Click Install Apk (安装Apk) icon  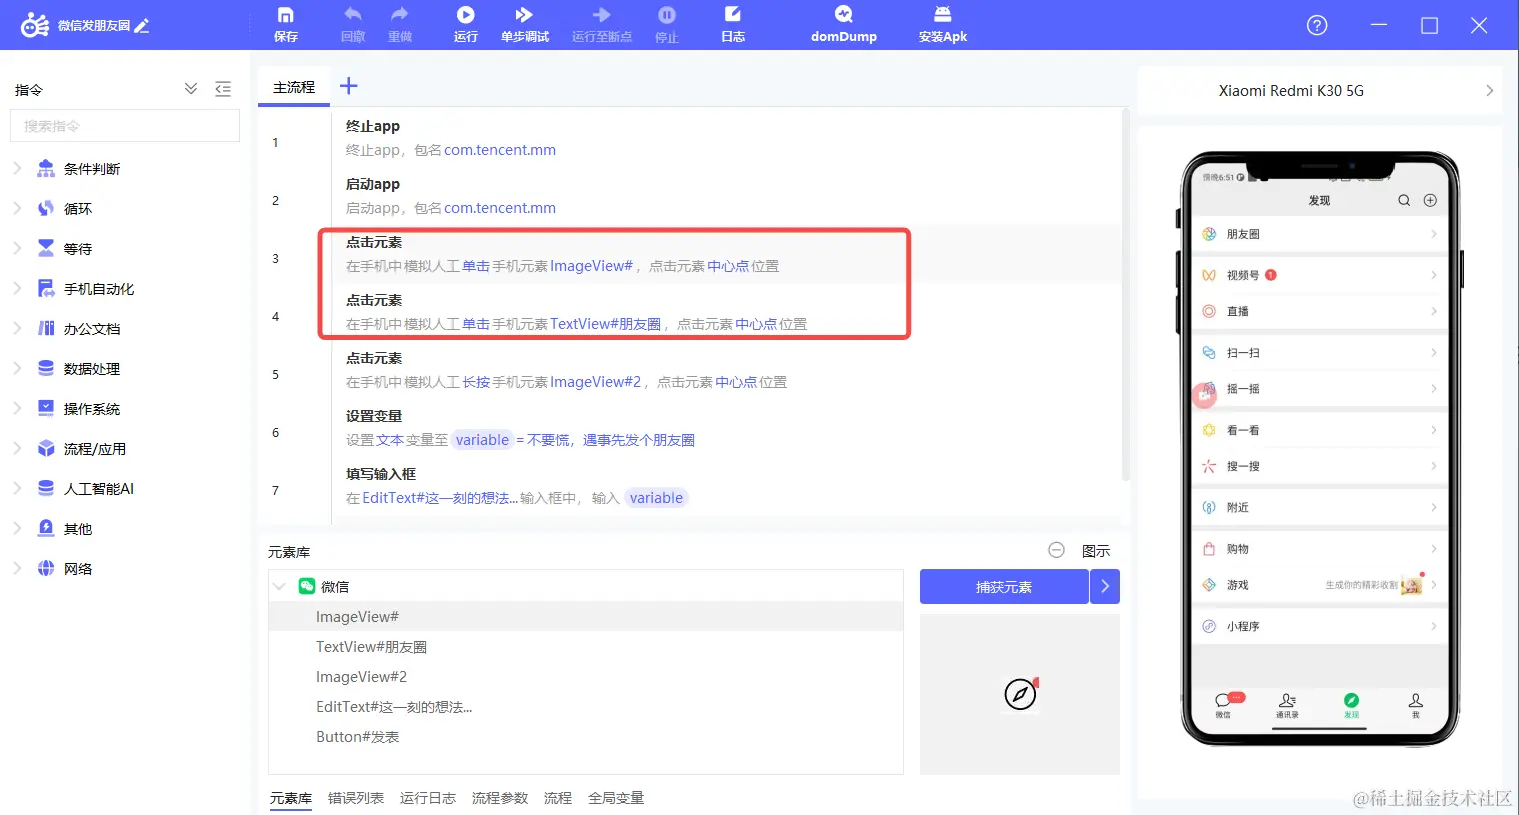tap(943, 15)
